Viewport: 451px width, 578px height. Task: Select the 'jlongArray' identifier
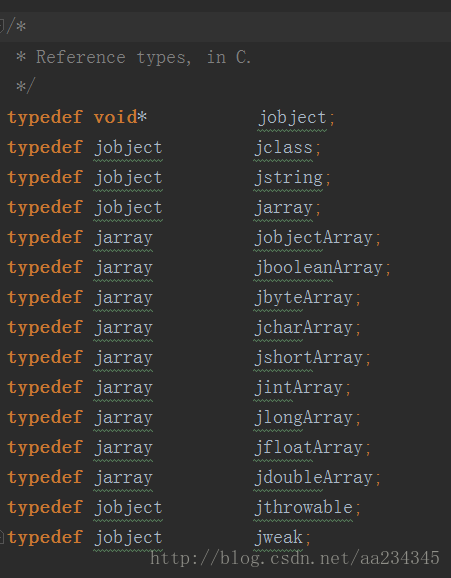click(303, 418)
